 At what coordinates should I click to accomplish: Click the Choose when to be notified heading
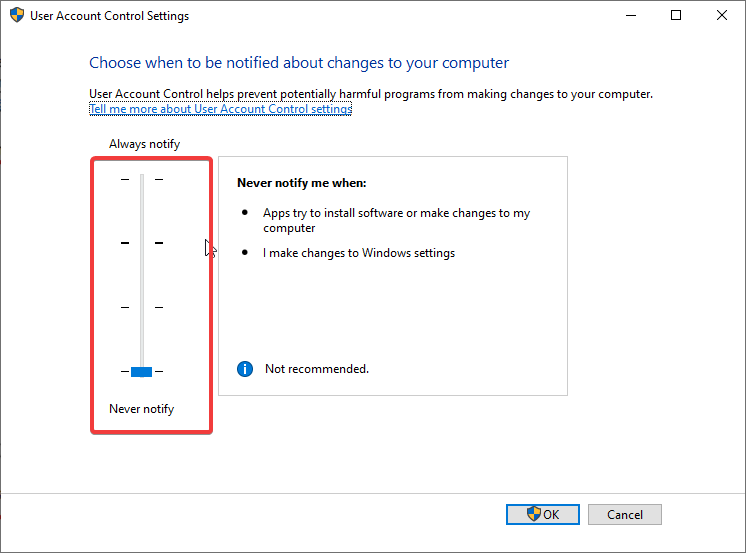[299, 63]
